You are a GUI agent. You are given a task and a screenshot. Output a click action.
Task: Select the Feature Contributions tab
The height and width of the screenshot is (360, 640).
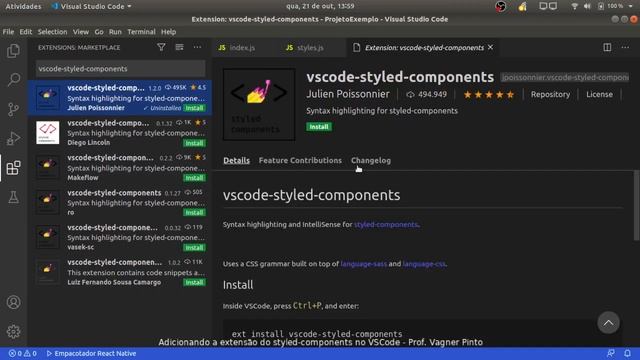point(300,160)
